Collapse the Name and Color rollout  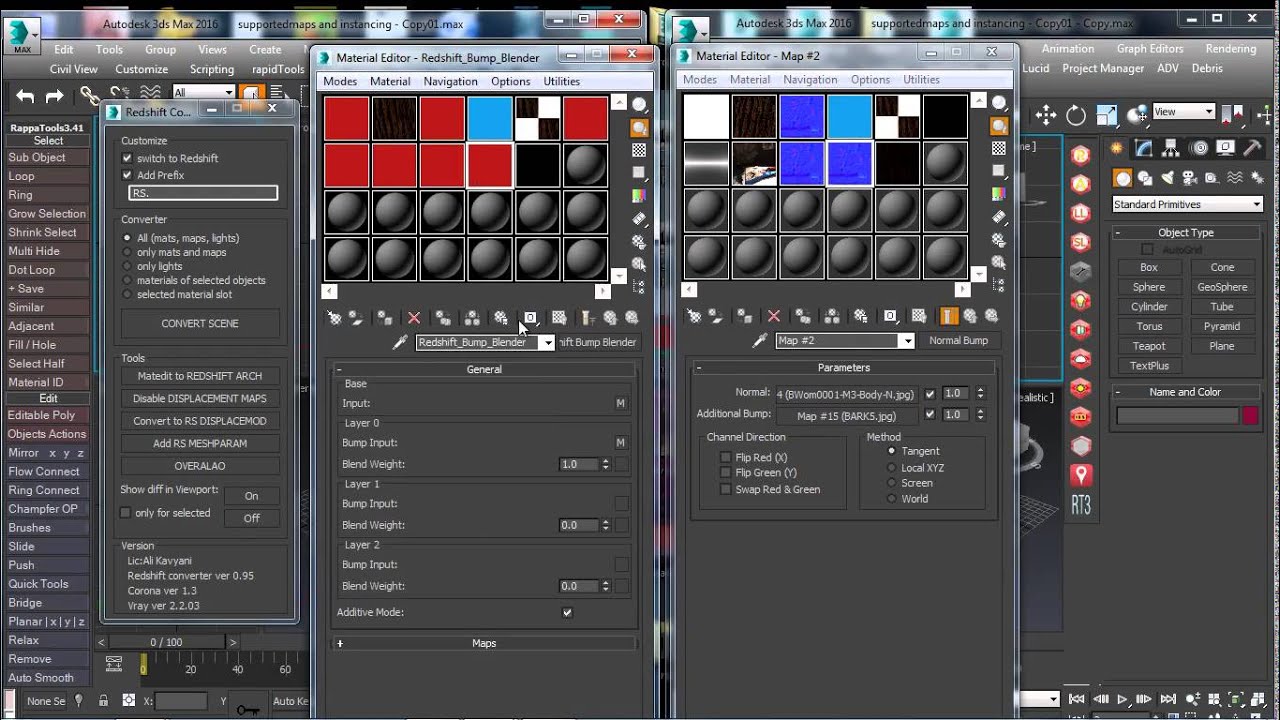1186,392
